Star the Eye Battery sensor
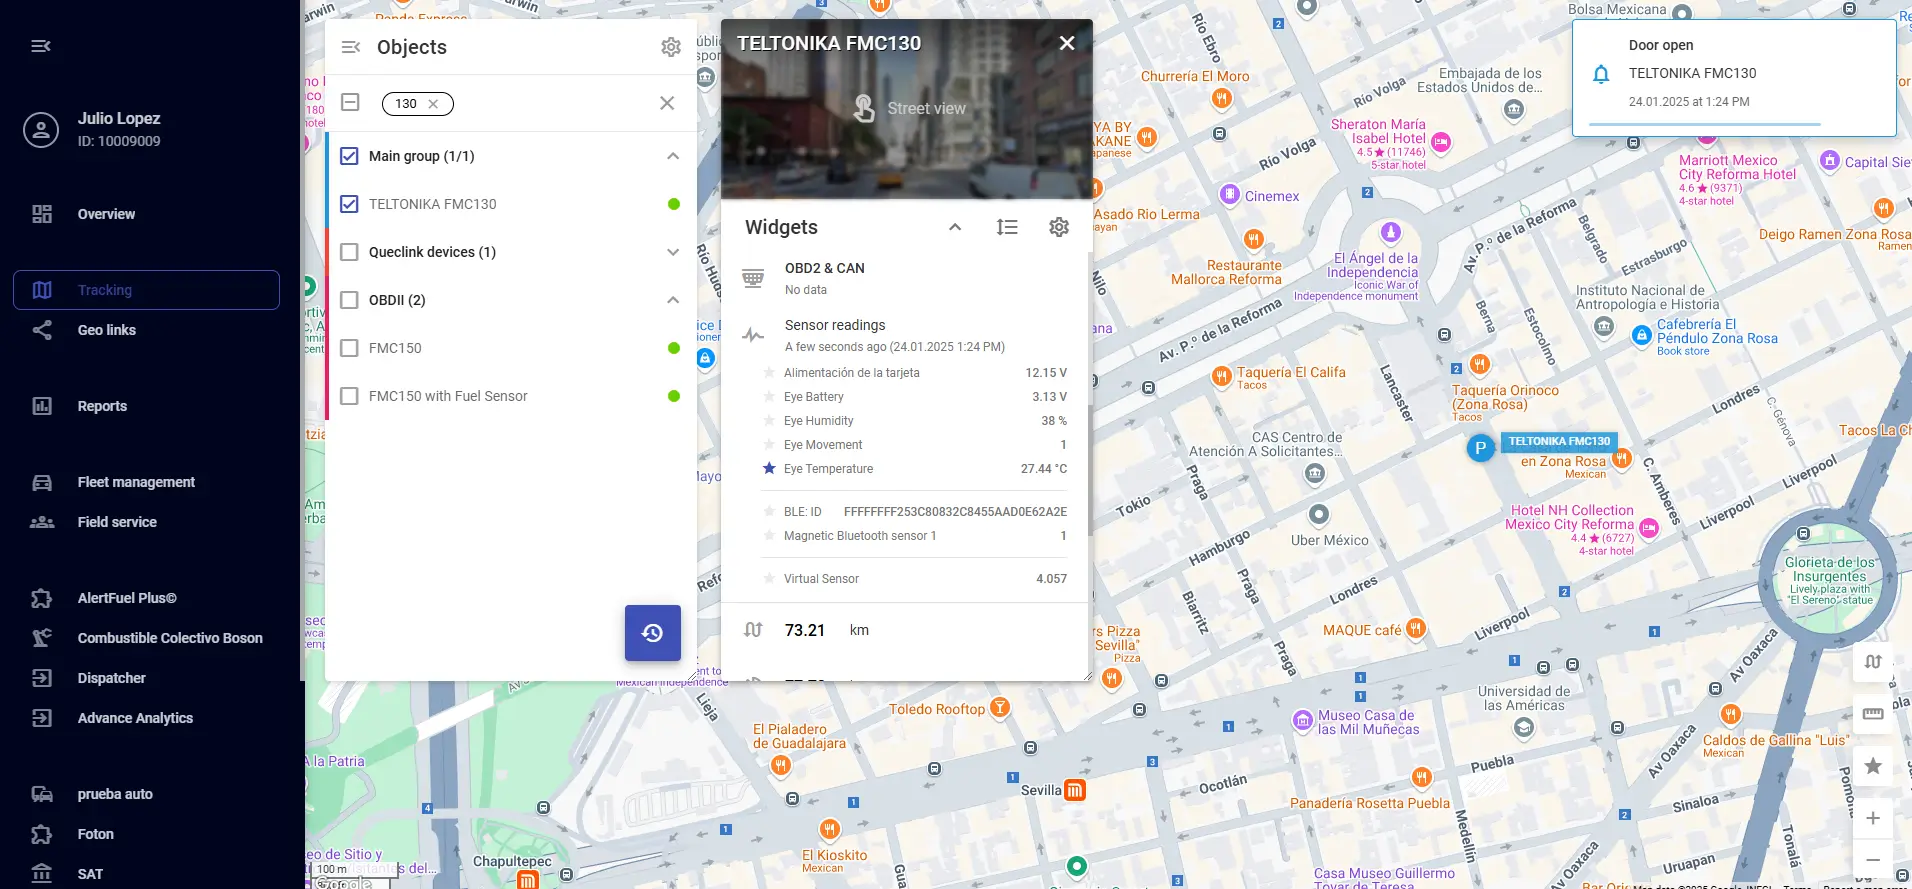 [x=769, y=396]
